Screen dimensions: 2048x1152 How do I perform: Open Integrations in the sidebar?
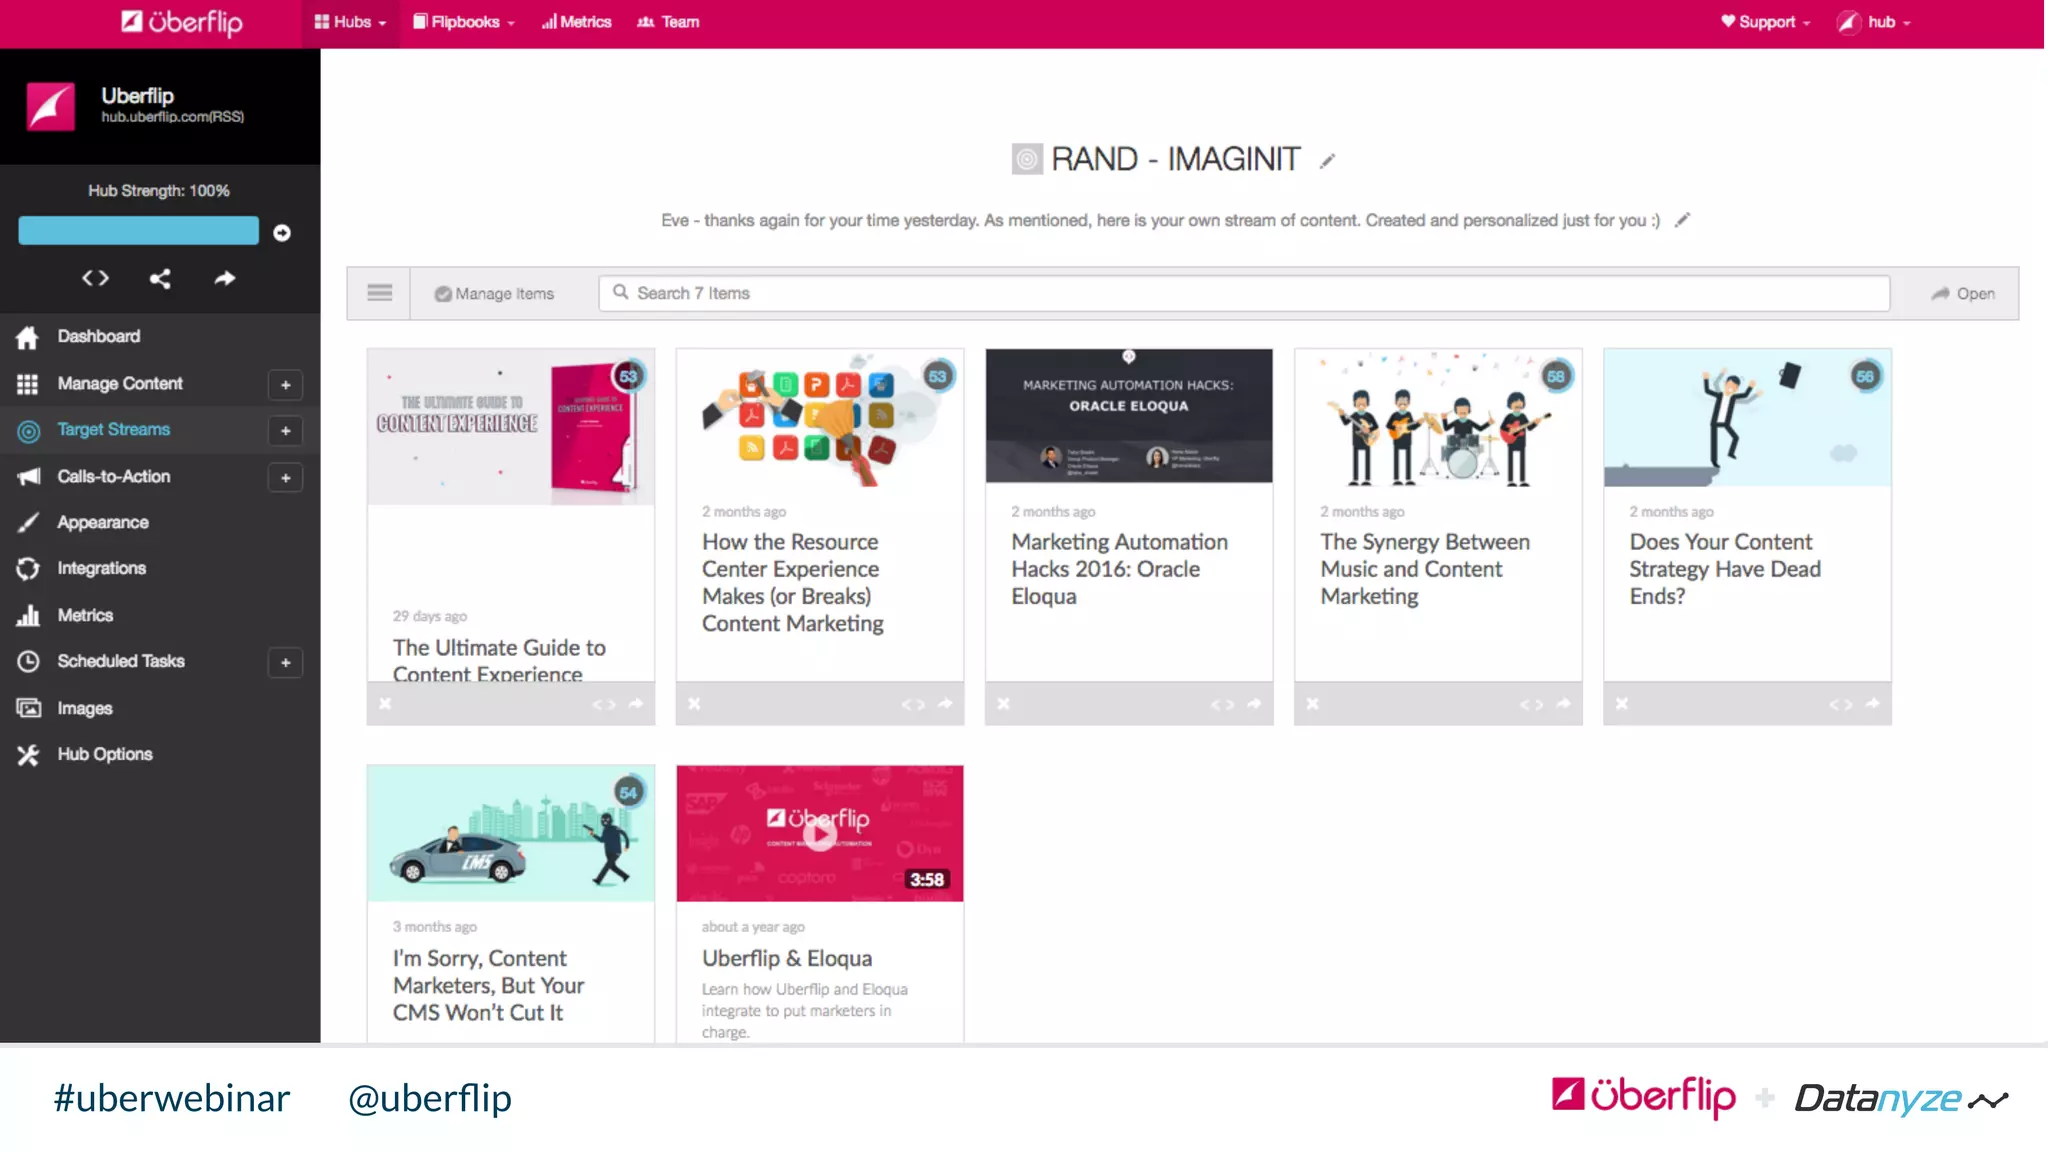coord(101,568)
